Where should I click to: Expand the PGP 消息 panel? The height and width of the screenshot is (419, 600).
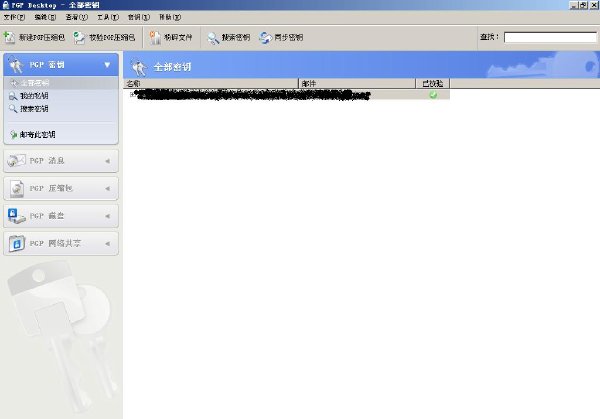click(x=61, y=161)
